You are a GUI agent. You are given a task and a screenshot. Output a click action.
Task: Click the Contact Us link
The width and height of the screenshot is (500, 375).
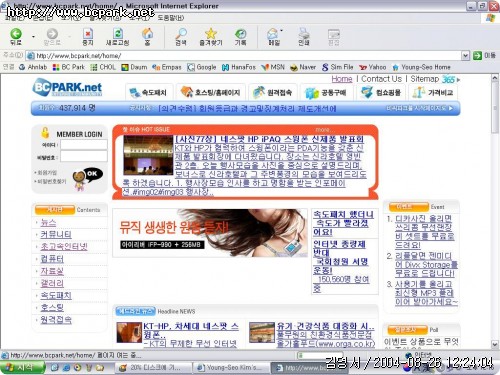tap(381, 79)
